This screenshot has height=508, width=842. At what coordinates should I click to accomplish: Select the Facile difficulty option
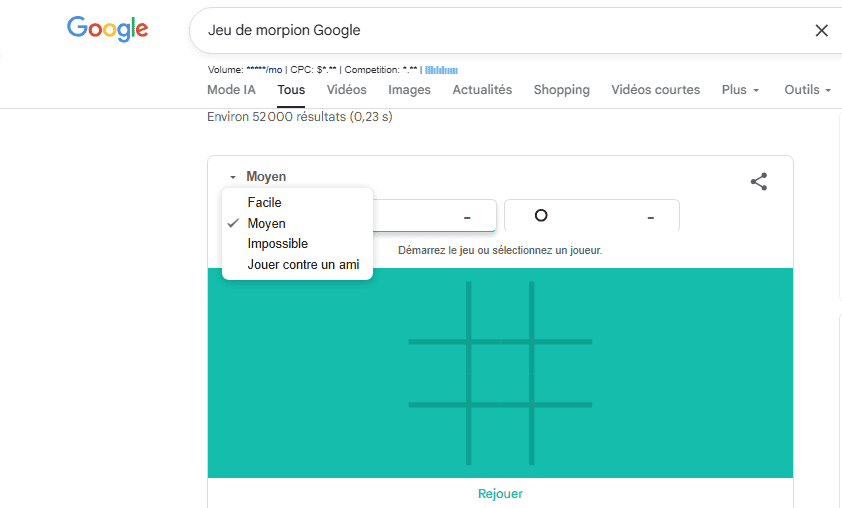point(265,203)
